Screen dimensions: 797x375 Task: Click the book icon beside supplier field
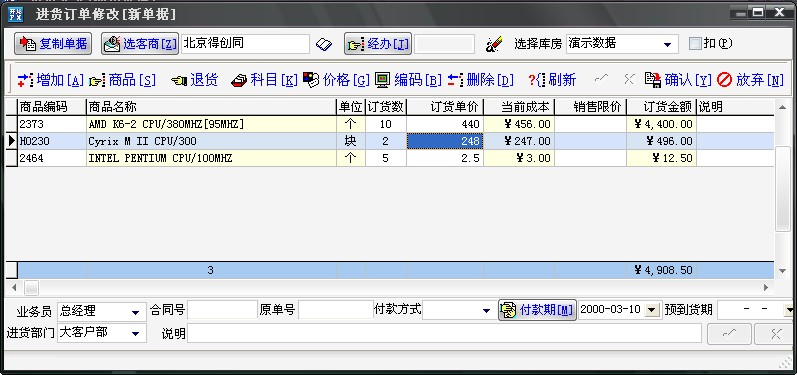point(323,45)
